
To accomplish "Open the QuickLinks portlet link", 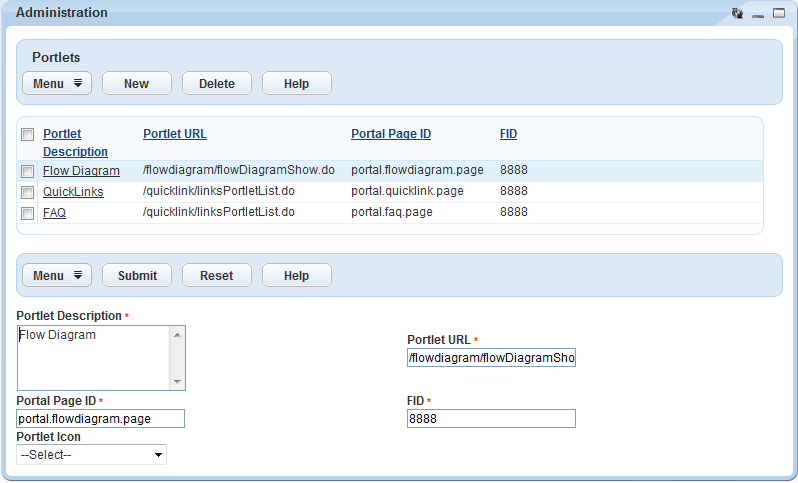I will (73, 191).
